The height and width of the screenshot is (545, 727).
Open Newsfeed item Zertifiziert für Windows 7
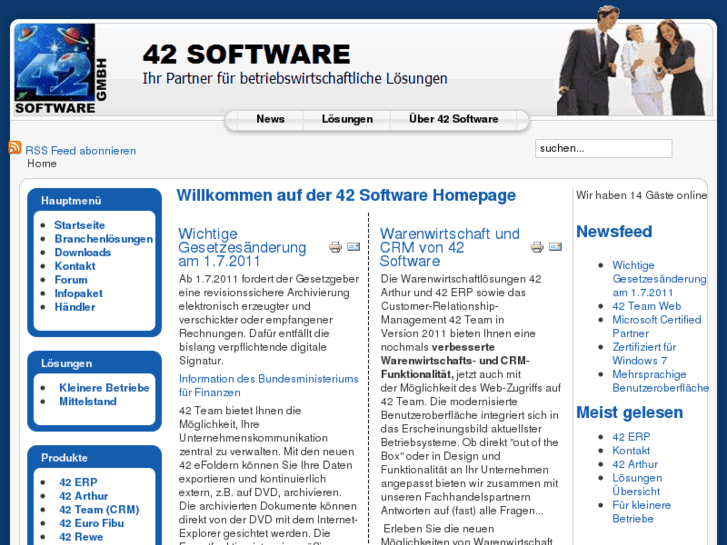point(644,354)
